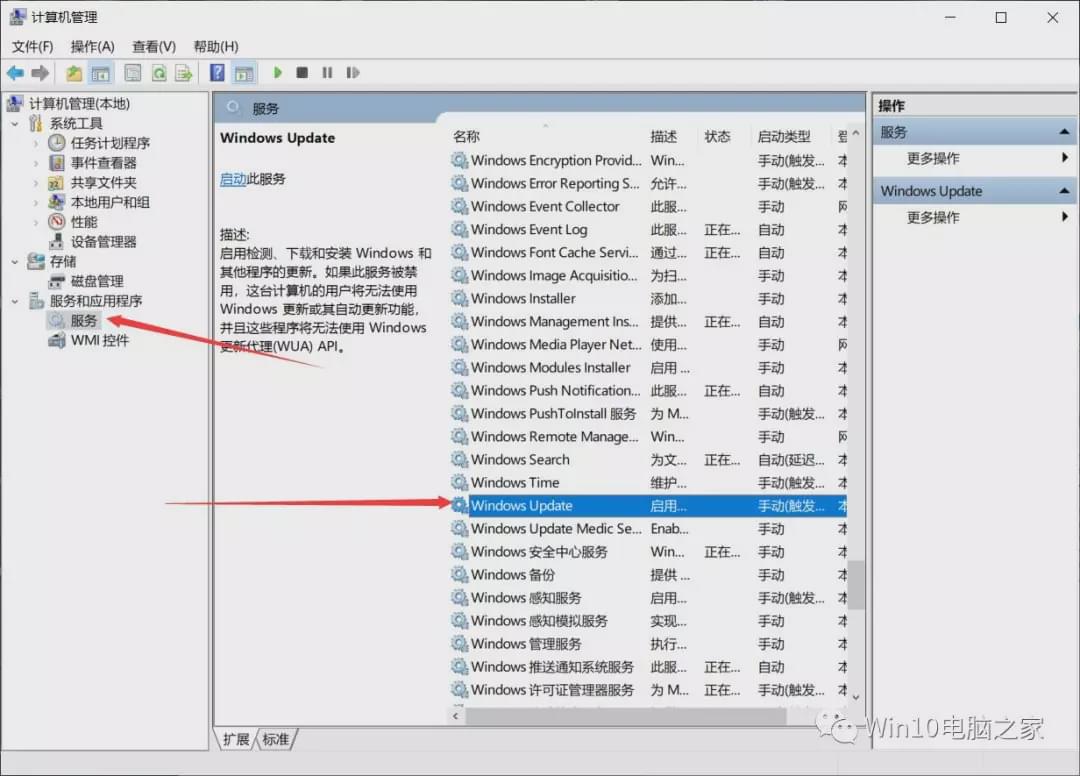Viewport: 1080px width, 776px height.
Task: Collapse the 系统工具 tree node
Action: pos(15,124)
